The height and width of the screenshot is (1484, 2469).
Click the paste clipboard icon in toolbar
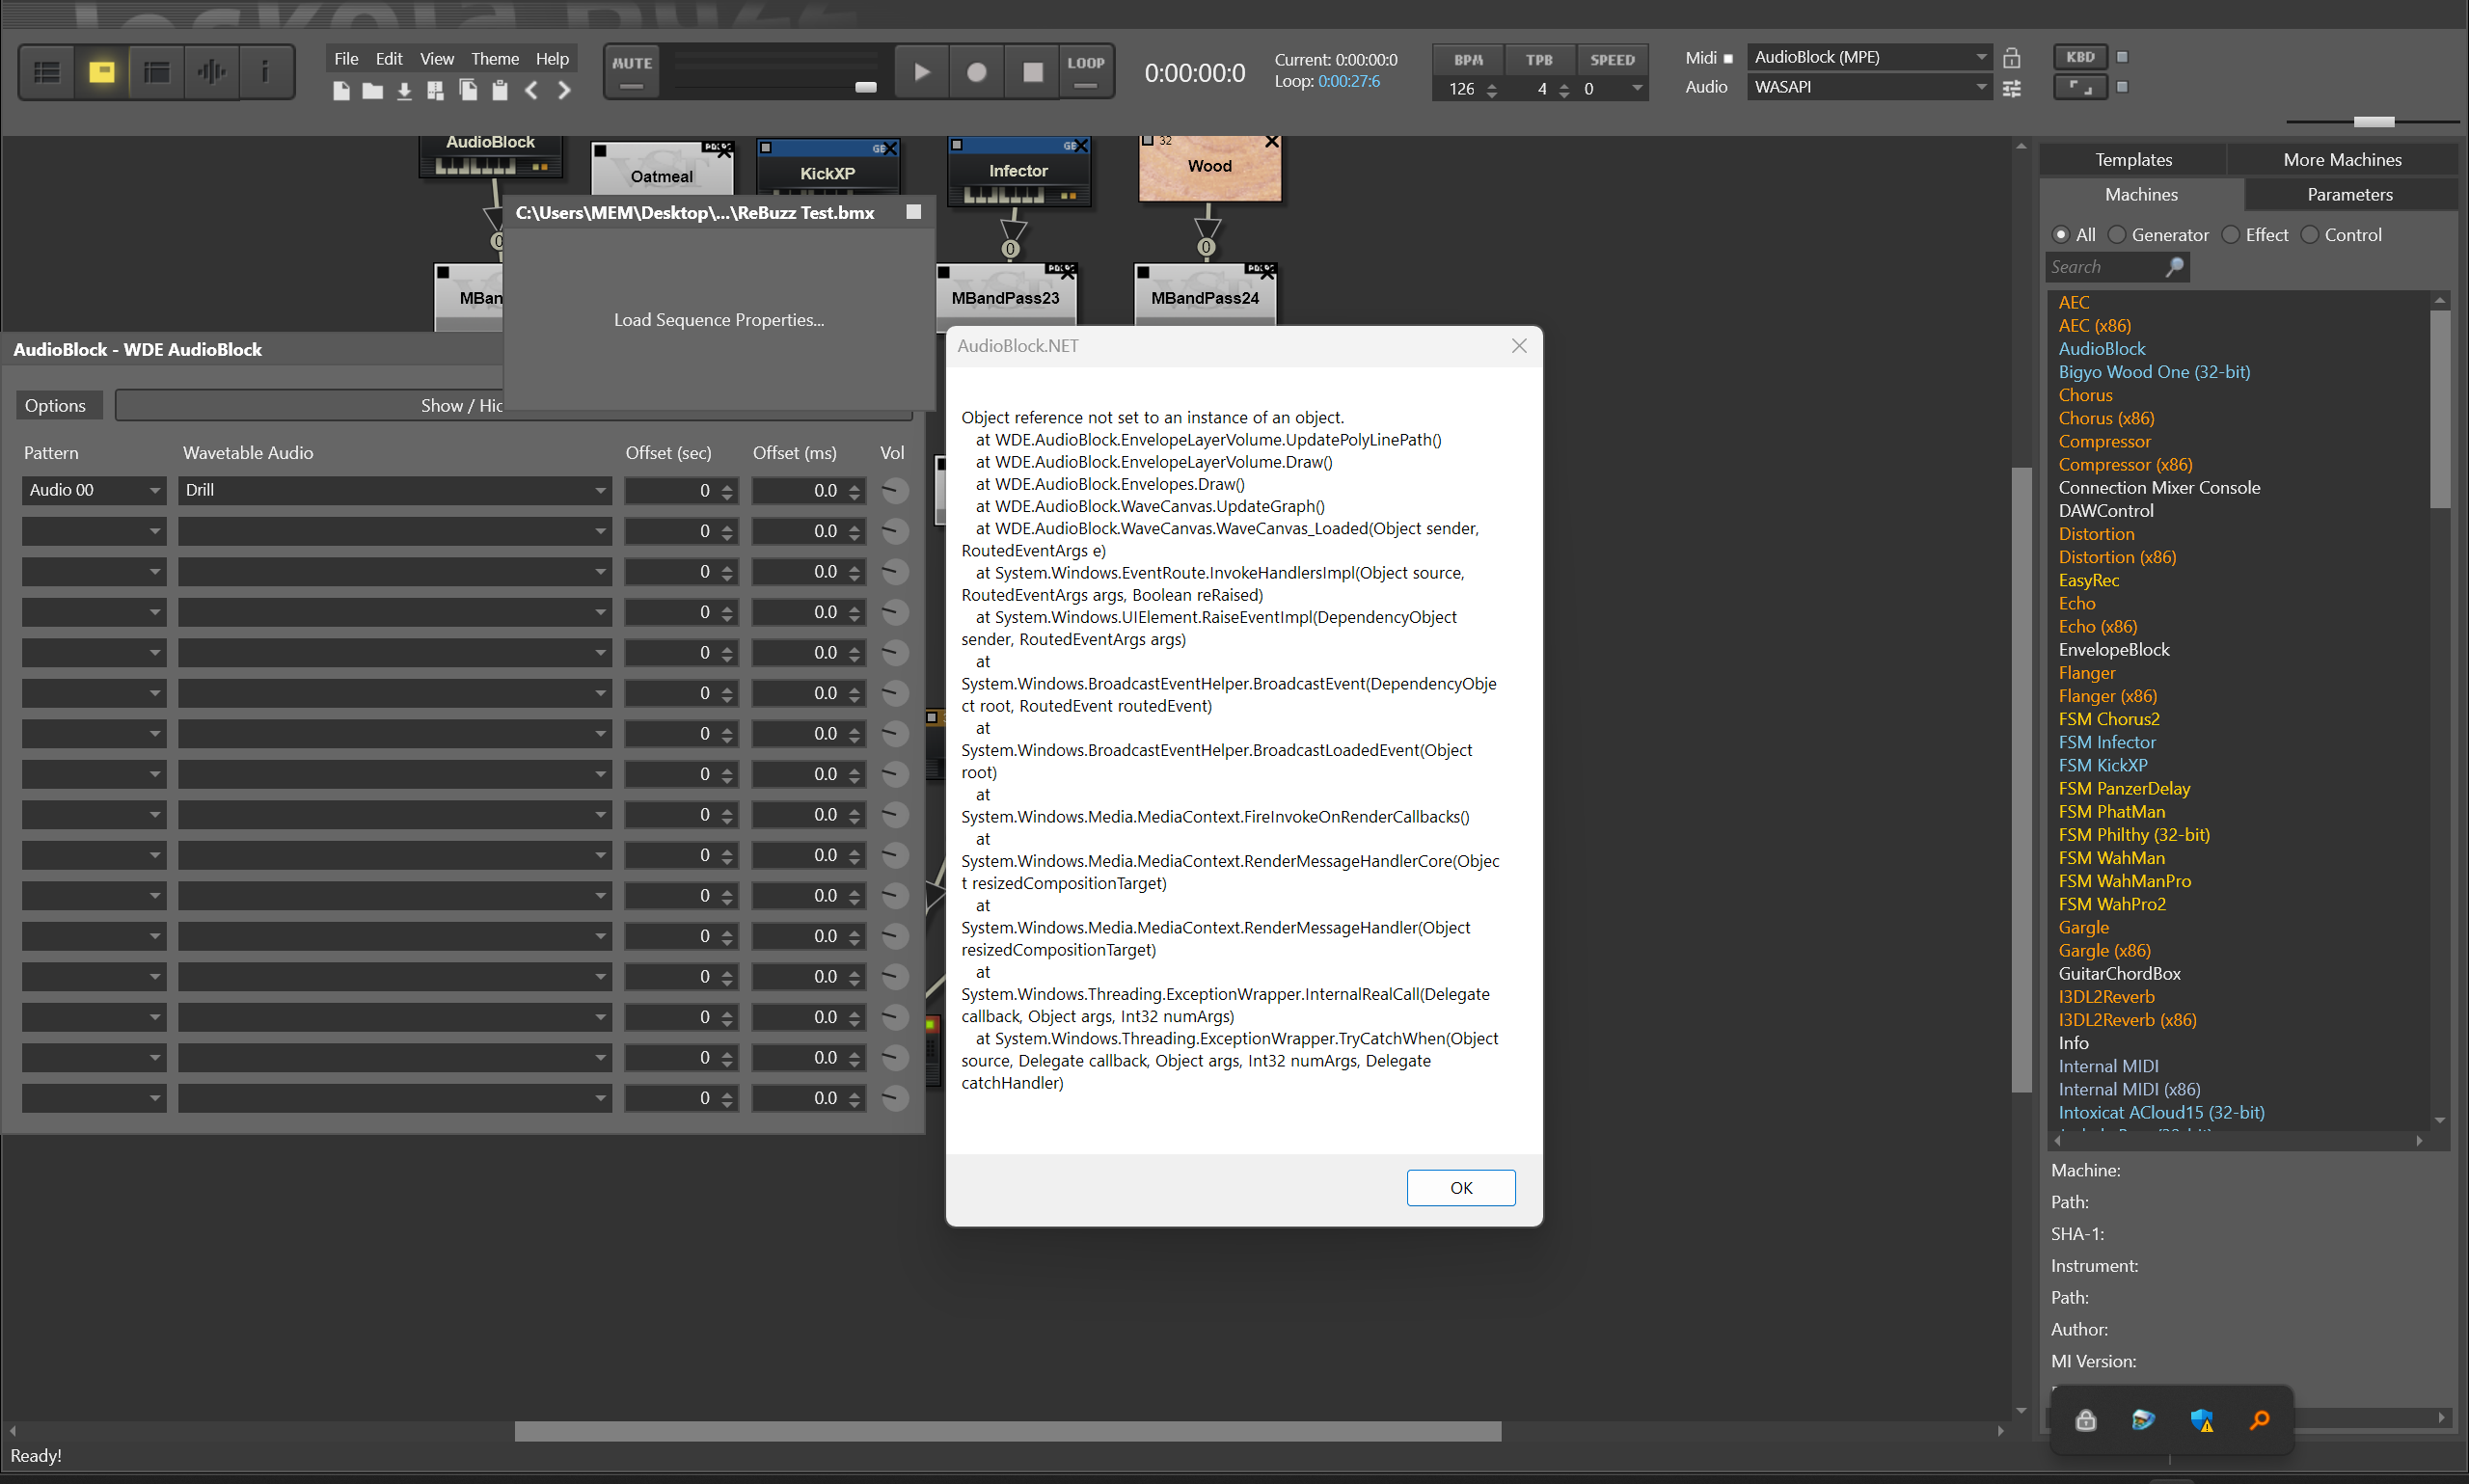tap(500, 91)
